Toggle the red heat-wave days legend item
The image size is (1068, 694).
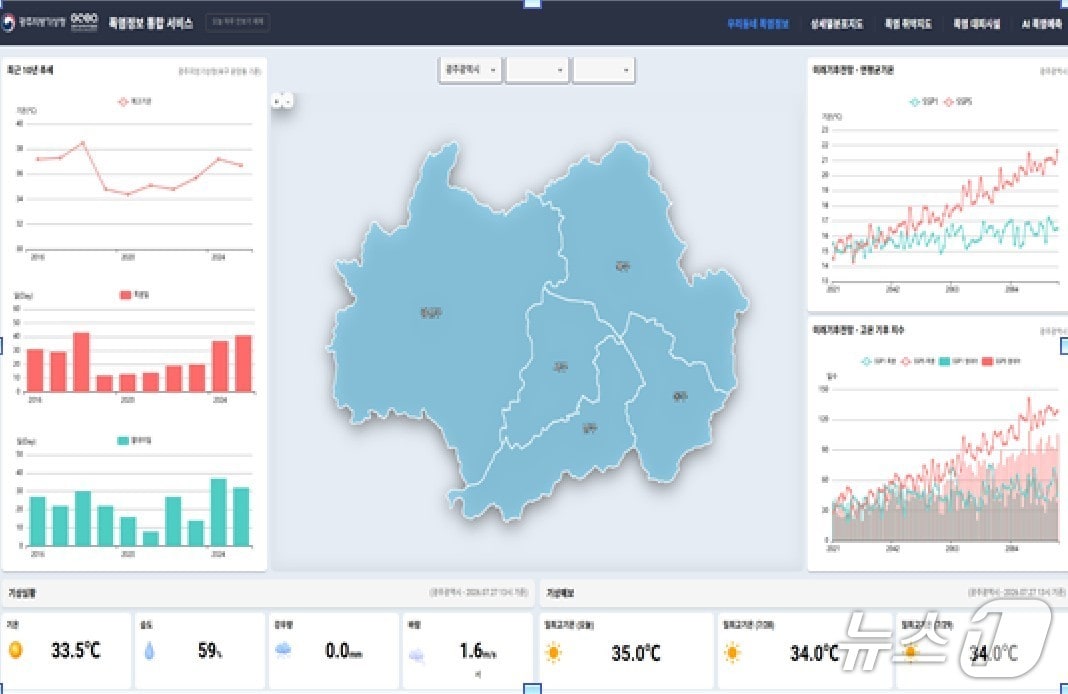coord(134,295)
